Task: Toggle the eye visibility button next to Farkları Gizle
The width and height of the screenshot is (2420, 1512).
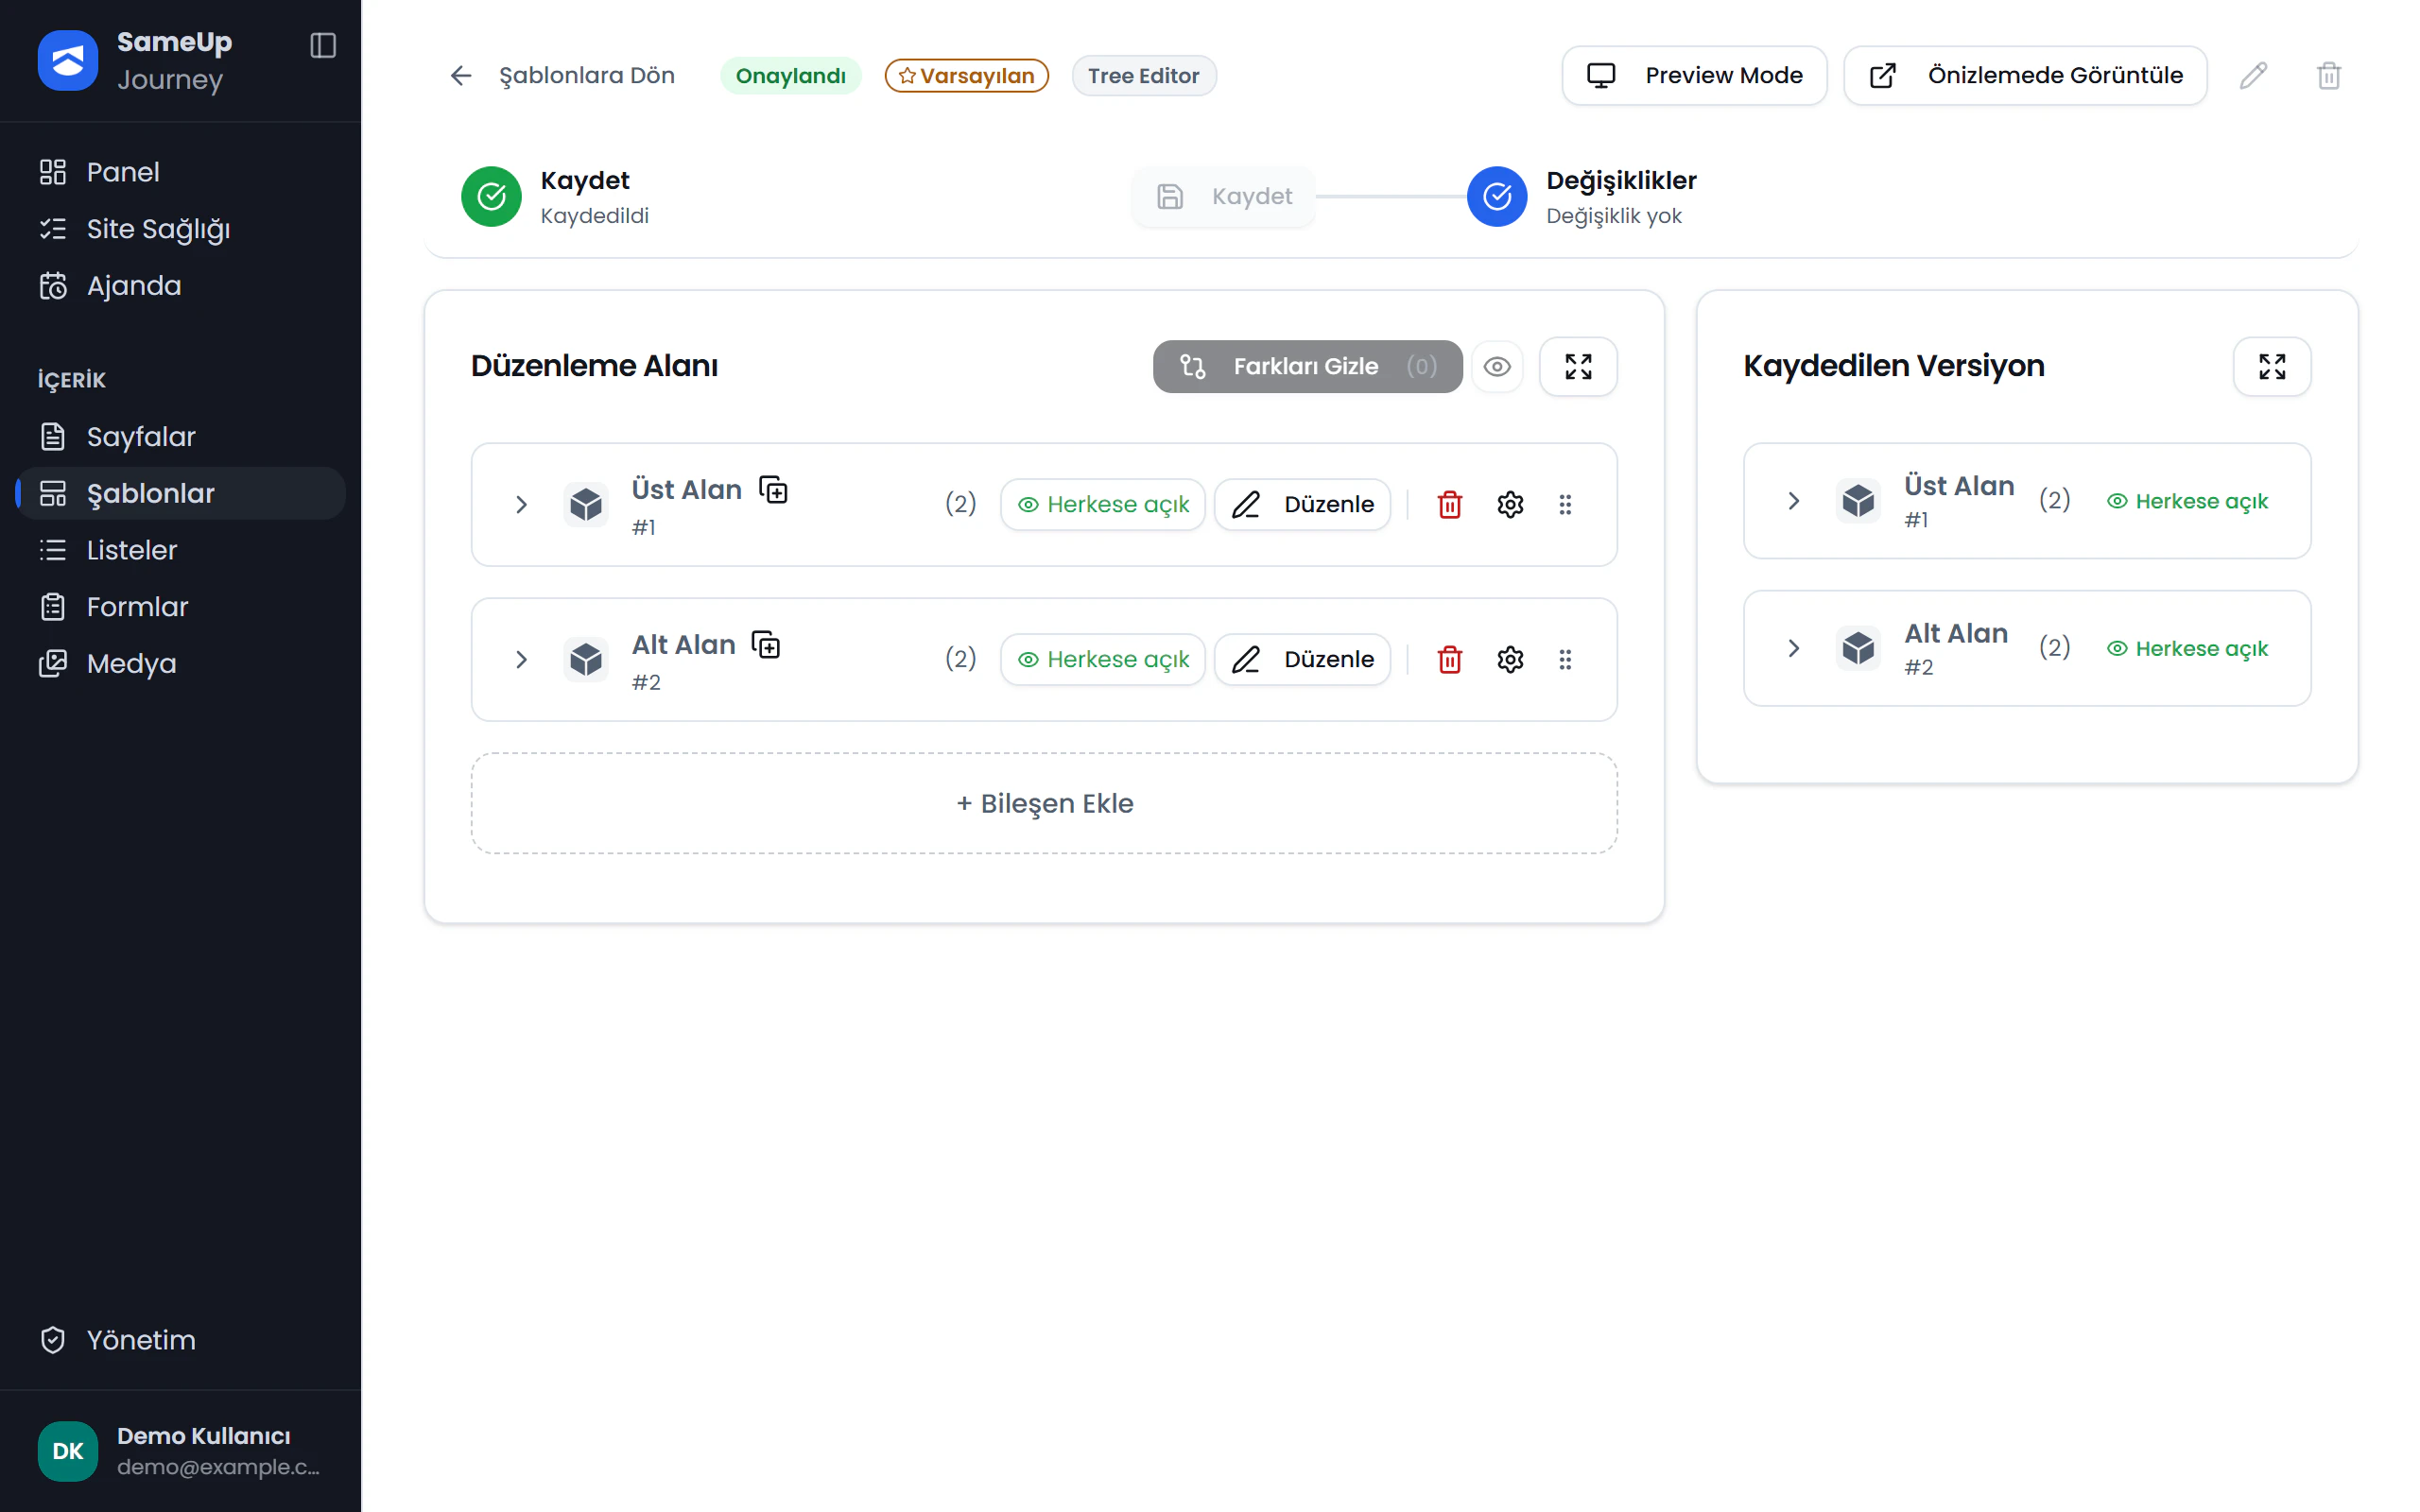Action: click(x=1497, y=366)
